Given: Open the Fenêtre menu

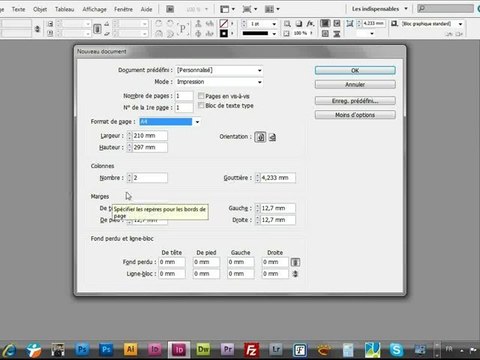Looking at the screenshot, I should pos(123,9).
